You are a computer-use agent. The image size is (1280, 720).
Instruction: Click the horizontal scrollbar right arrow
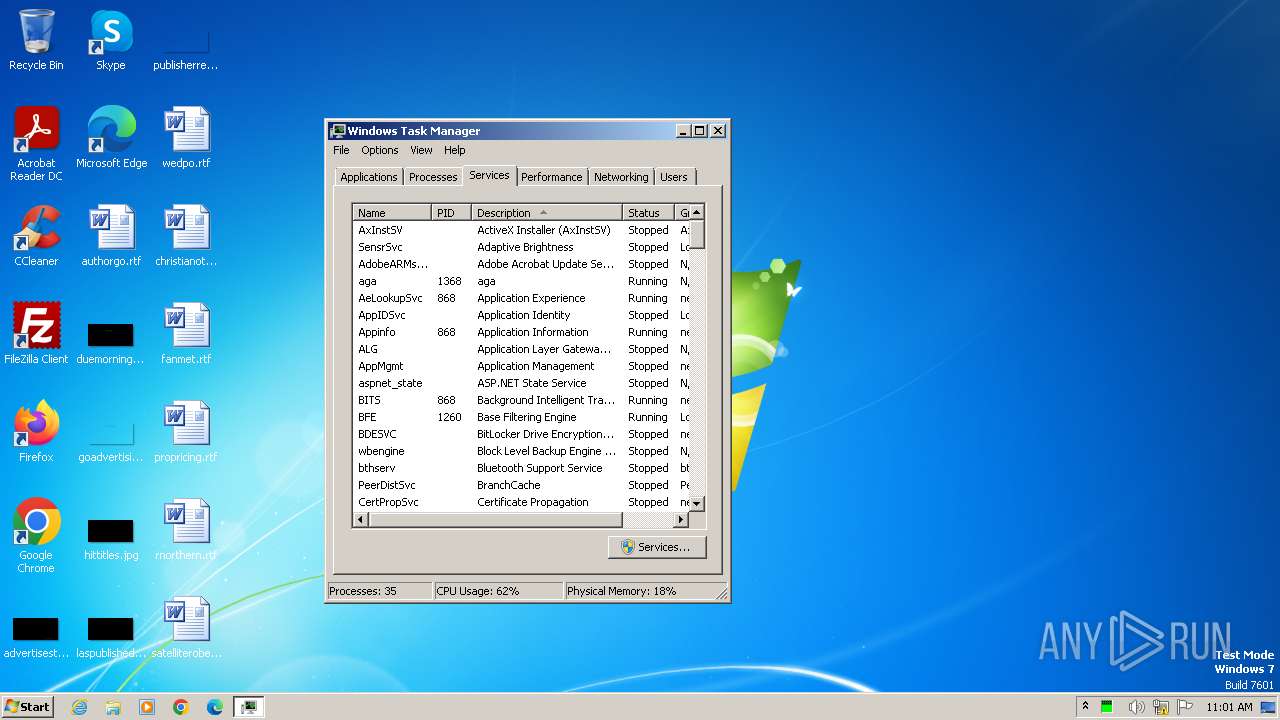[681, 520]
